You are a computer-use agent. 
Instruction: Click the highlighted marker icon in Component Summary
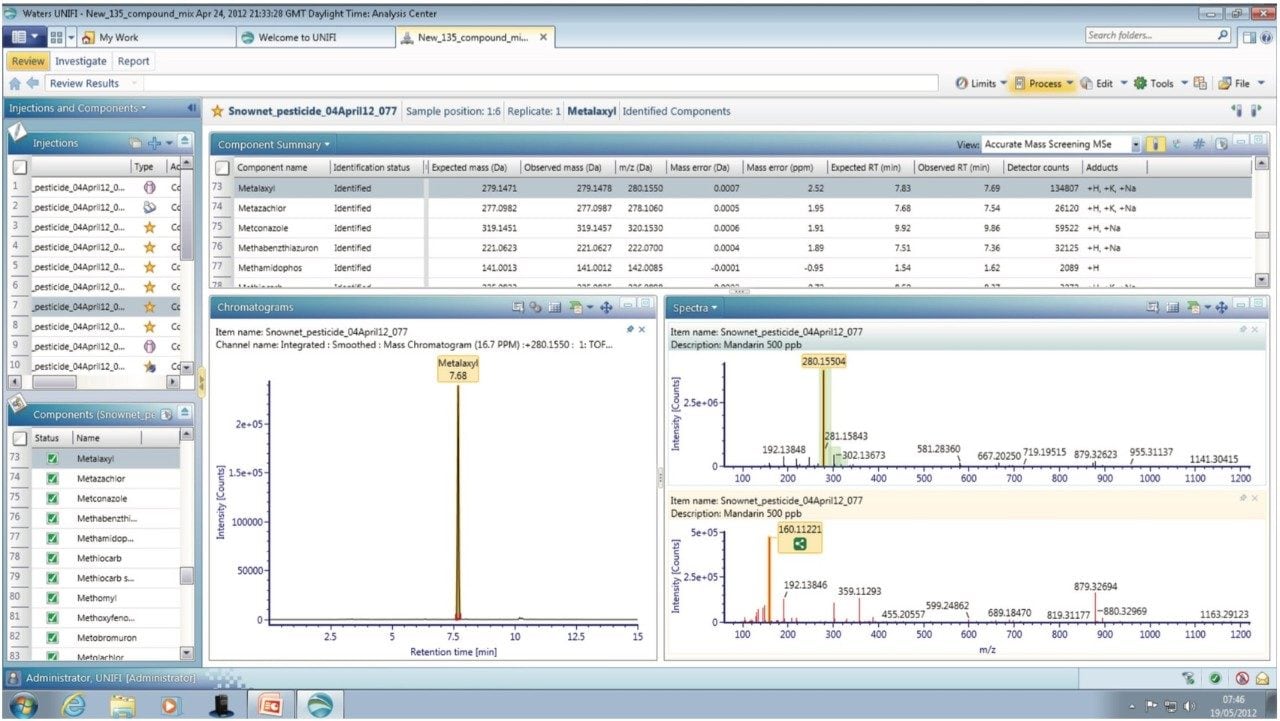pos(1155,144)
